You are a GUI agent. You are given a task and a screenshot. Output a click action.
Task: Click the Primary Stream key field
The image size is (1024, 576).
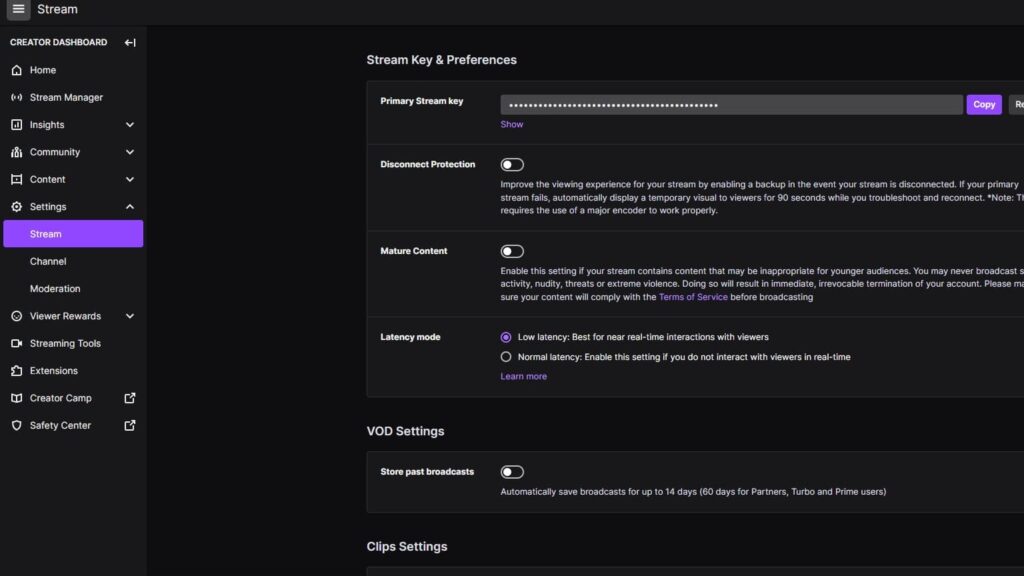731,104
